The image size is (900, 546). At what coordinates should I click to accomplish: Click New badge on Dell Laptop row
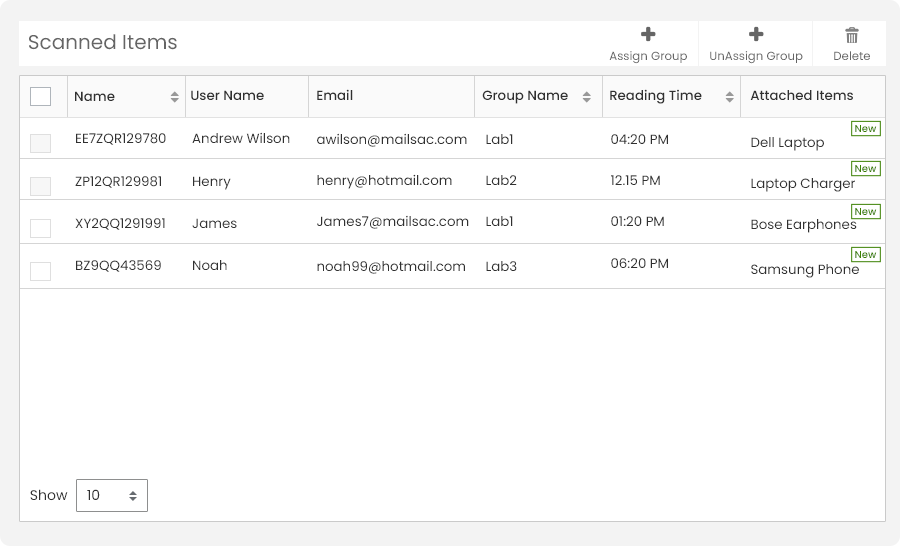[x=865, y=129]
